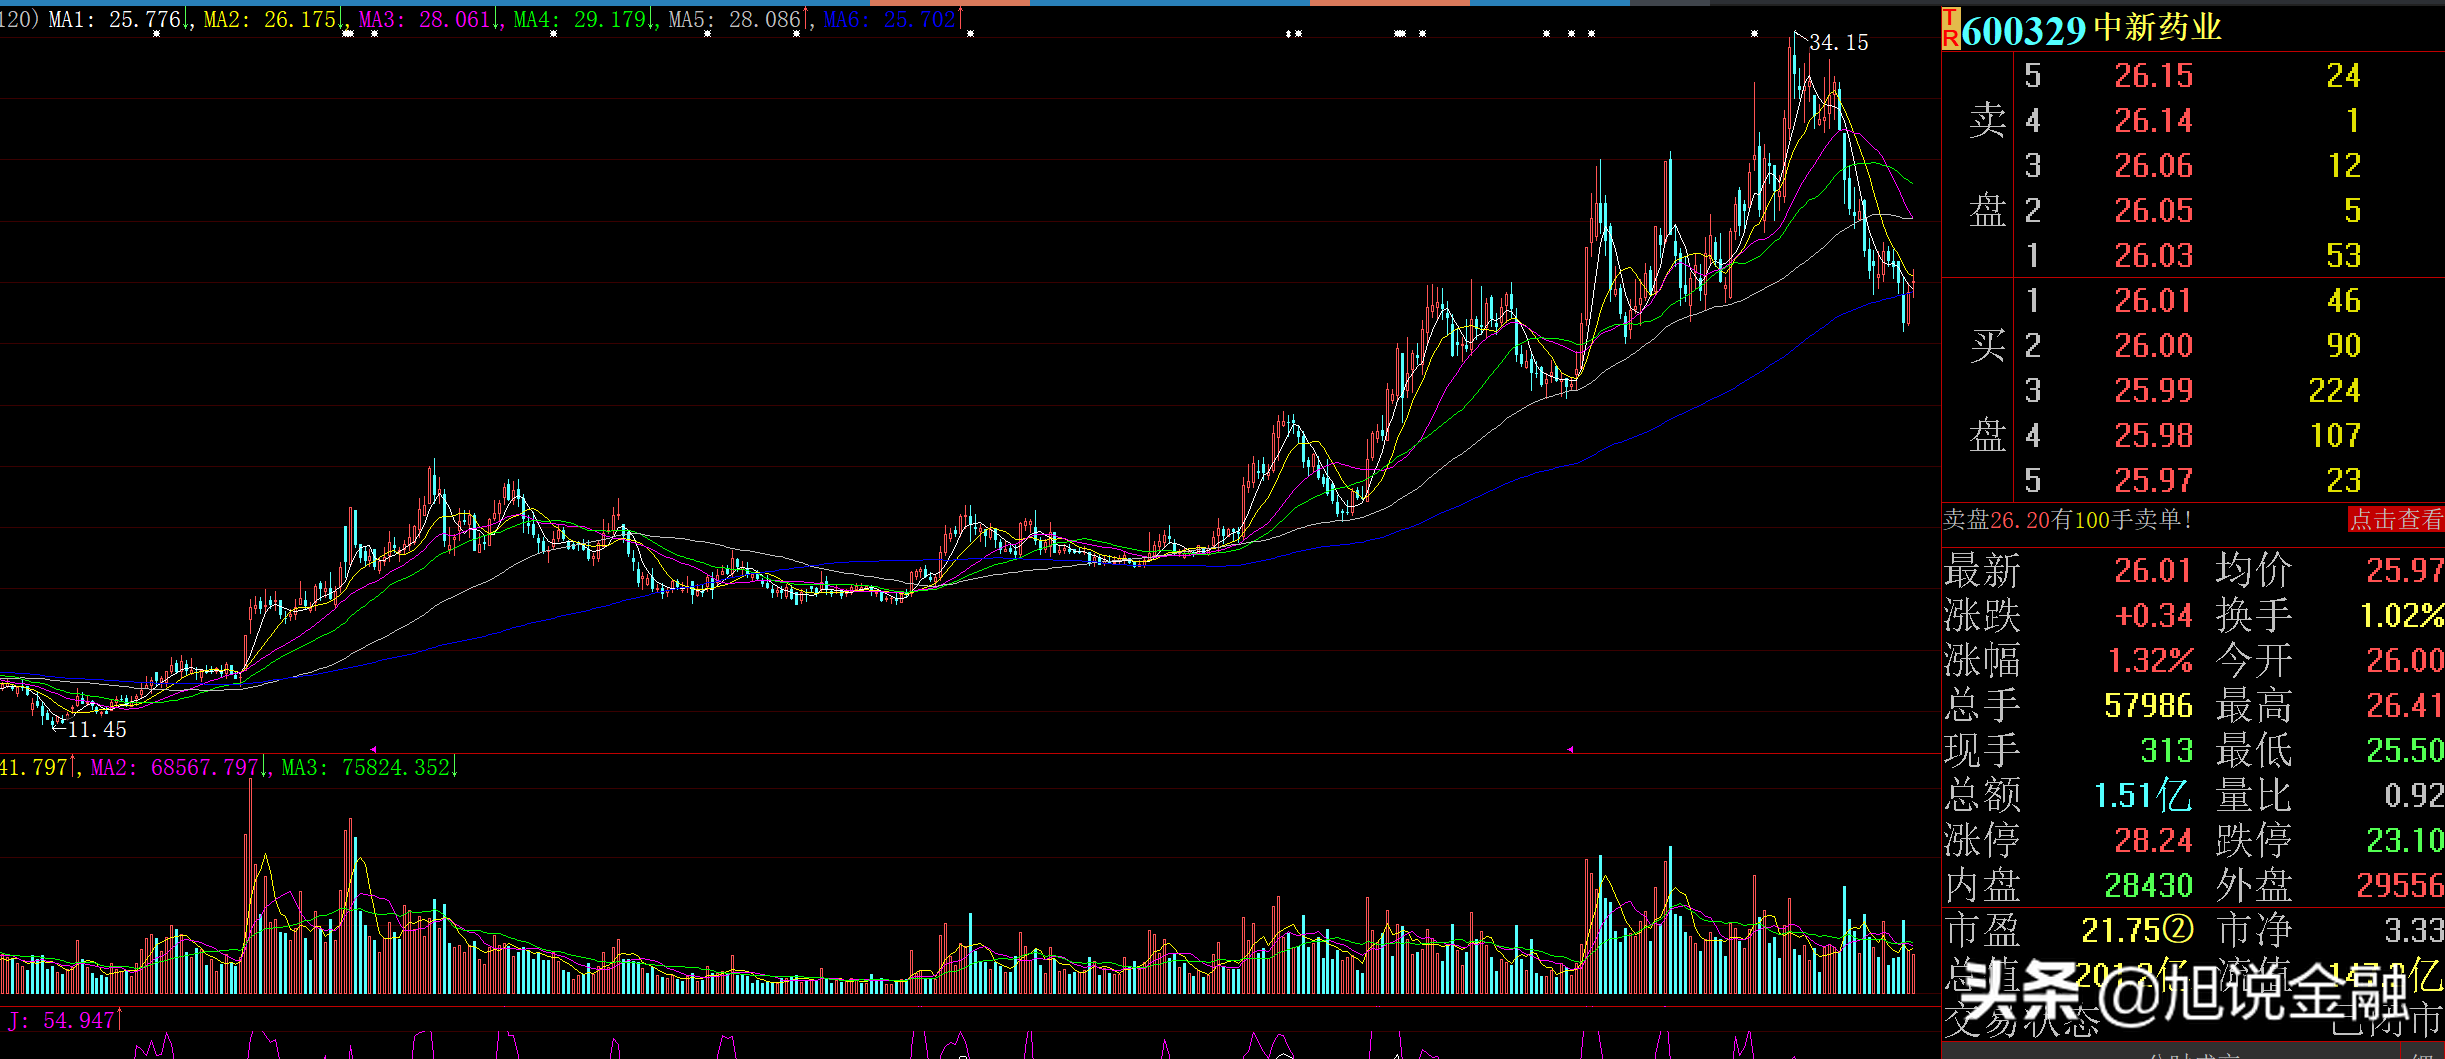
Task: Click the 现手 value 313
Action: point(2166,751)
